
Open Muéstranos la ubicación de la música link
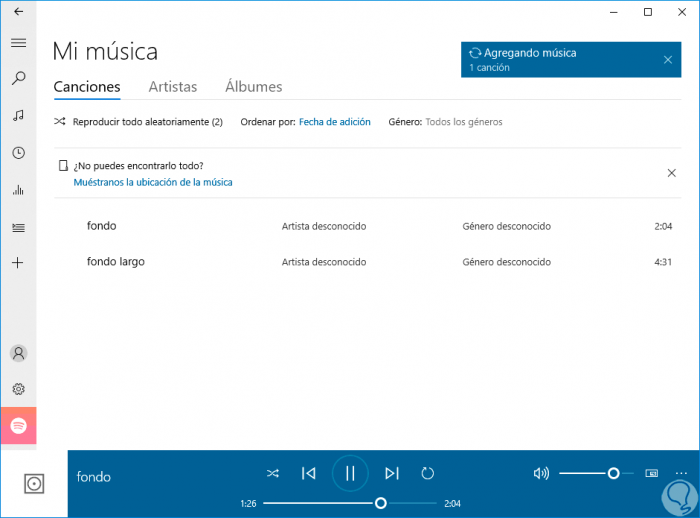coord(153,182)
